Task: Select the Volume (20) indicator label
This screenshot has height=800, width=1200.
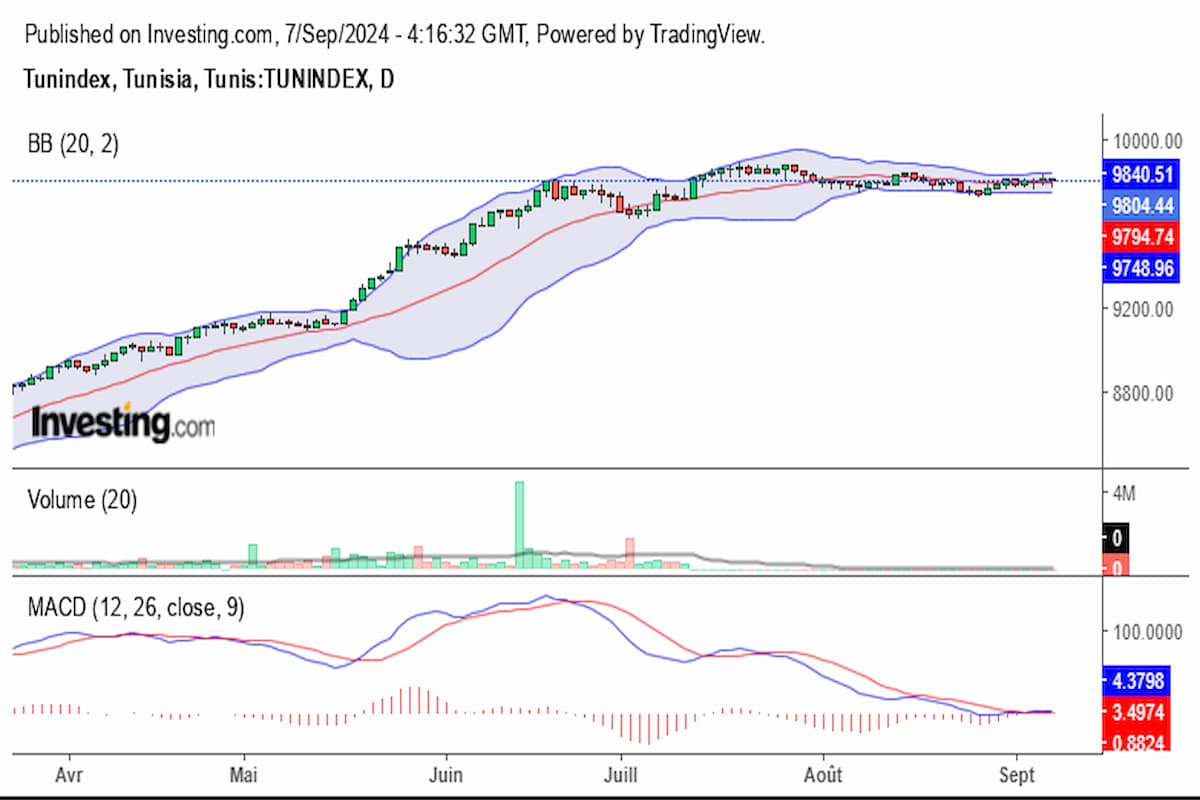Action: coord(81,500)
